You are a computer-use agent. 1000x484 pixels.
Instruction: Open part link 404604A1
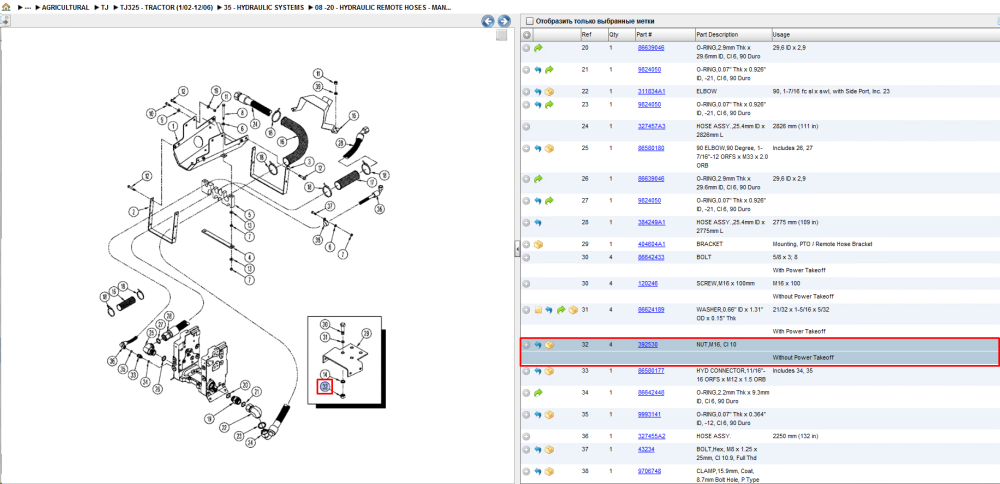(652, 244)
